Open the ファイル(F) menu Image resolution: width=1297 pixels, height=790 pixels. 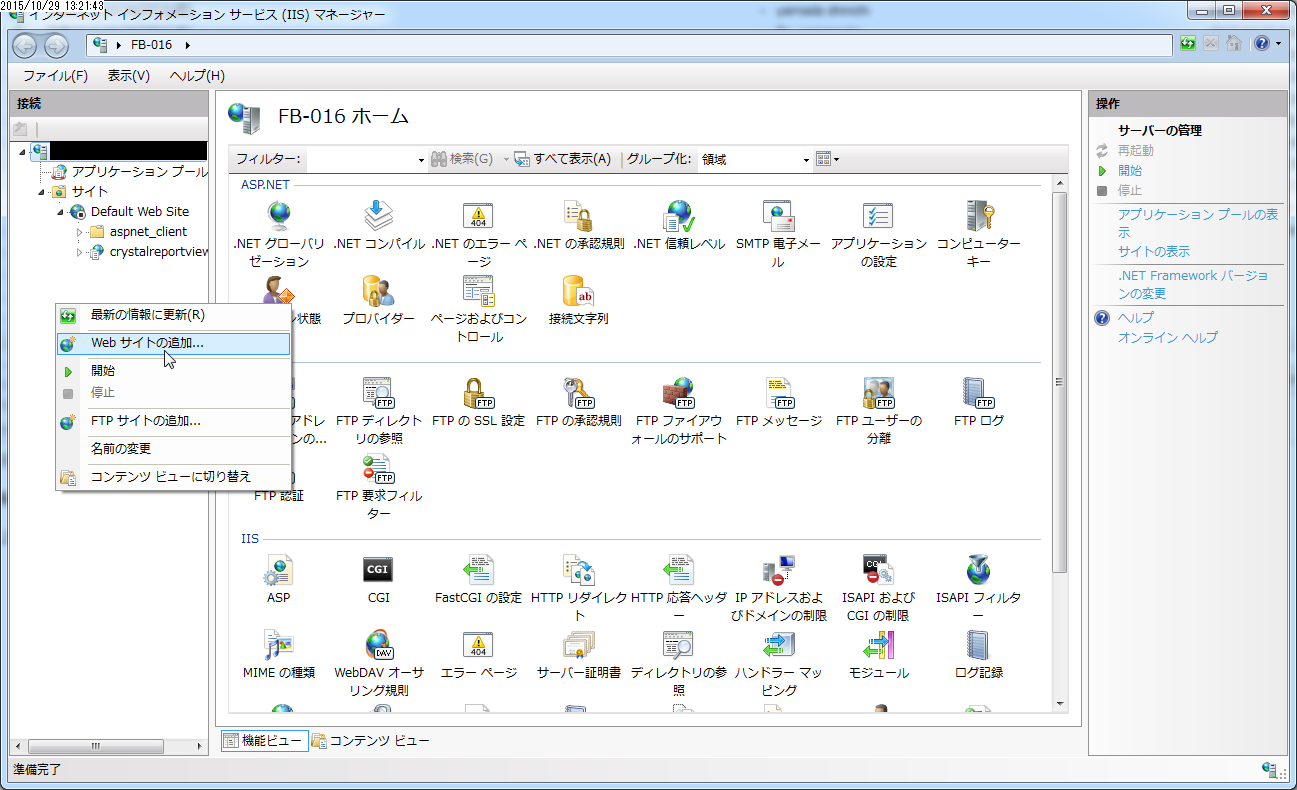pos(56,76)
